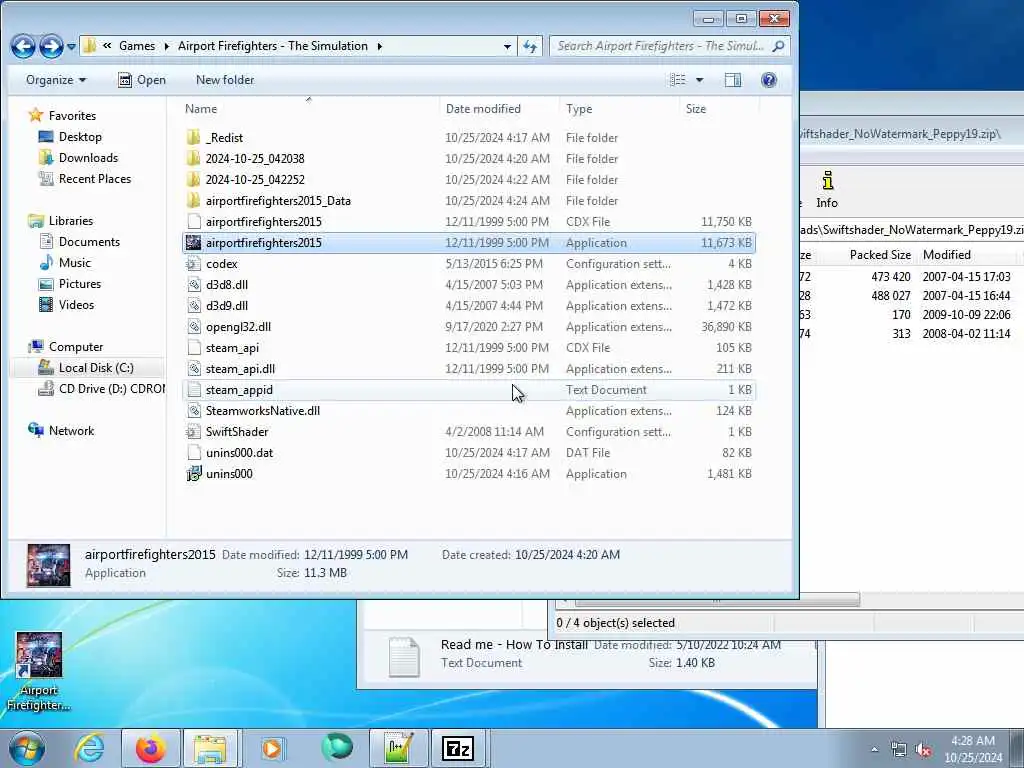
Task: Select the steam_appid text document icon
Action: pos(193,389)
